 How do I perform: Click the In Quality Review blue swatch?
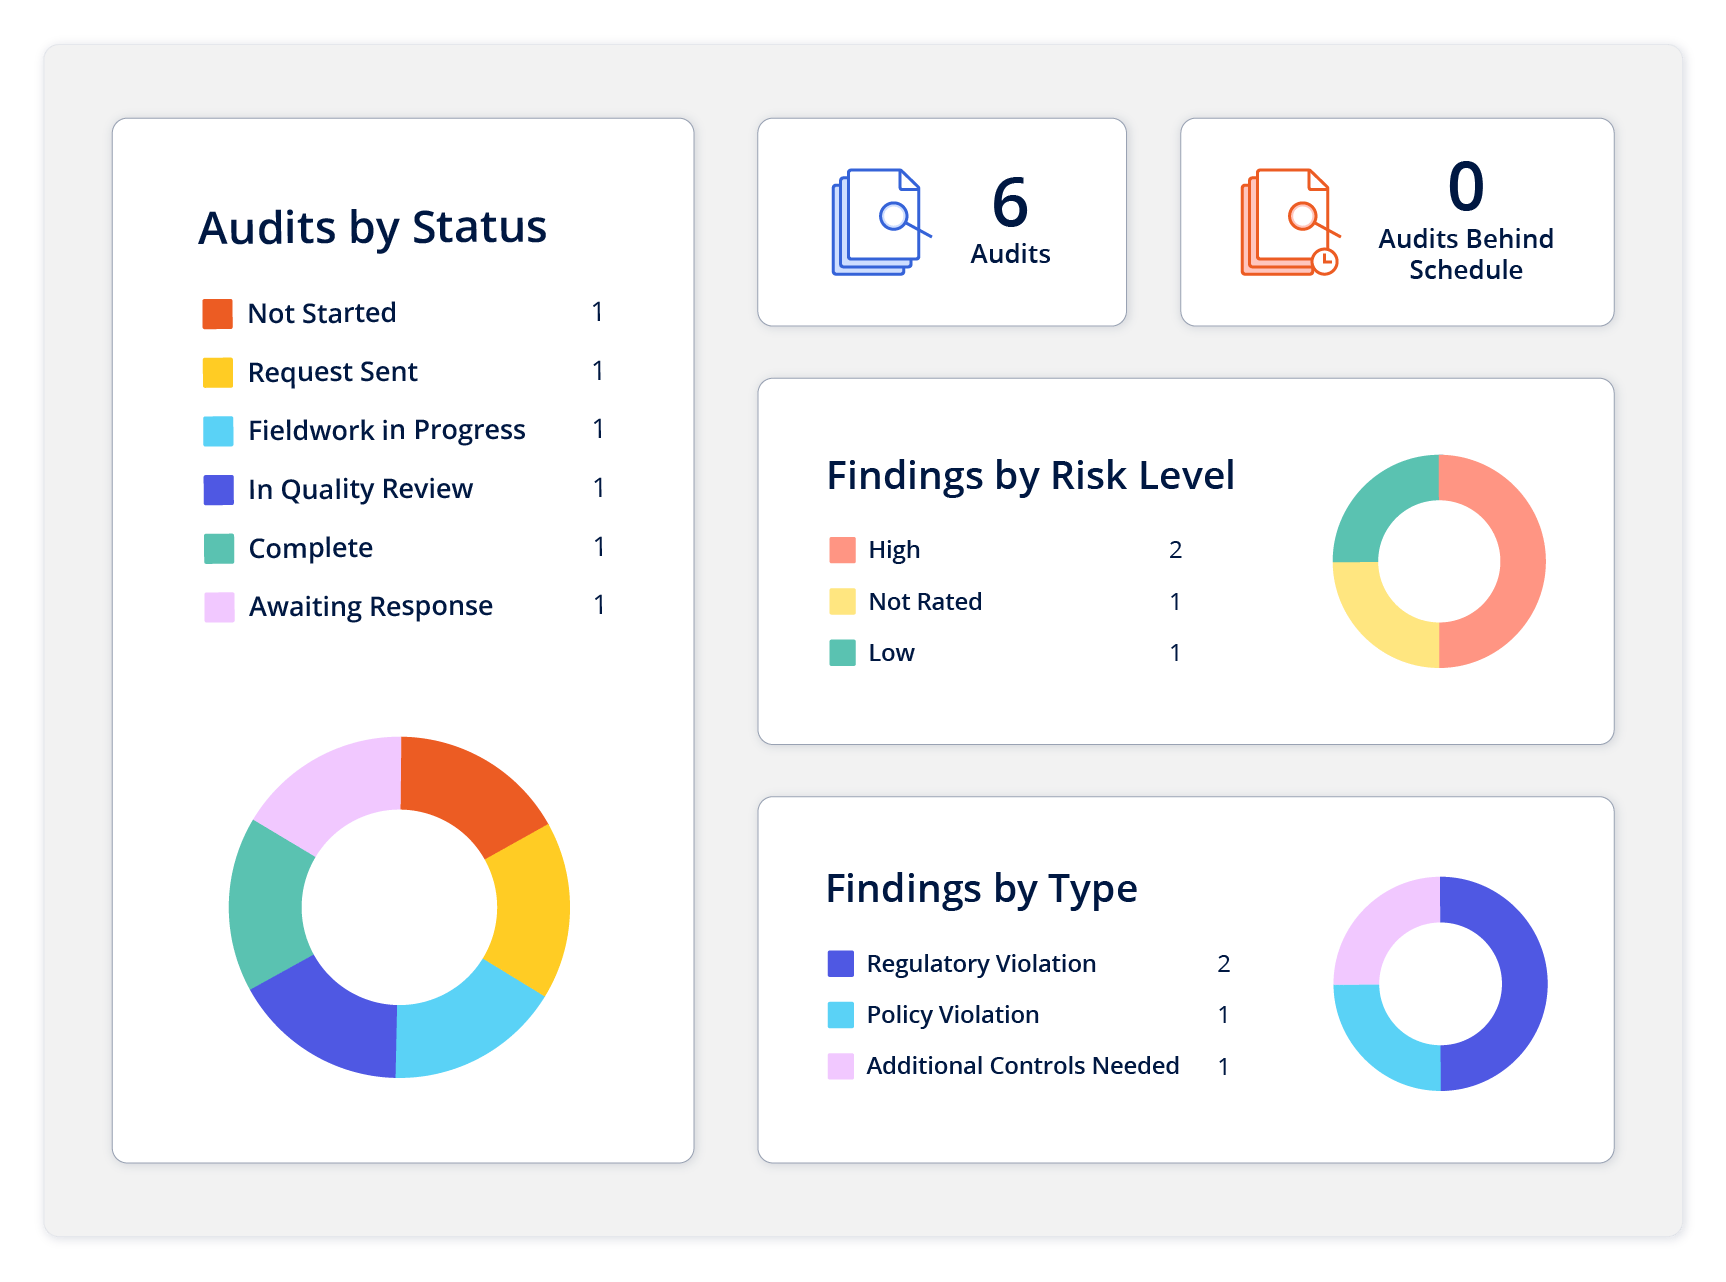(218, 490)
